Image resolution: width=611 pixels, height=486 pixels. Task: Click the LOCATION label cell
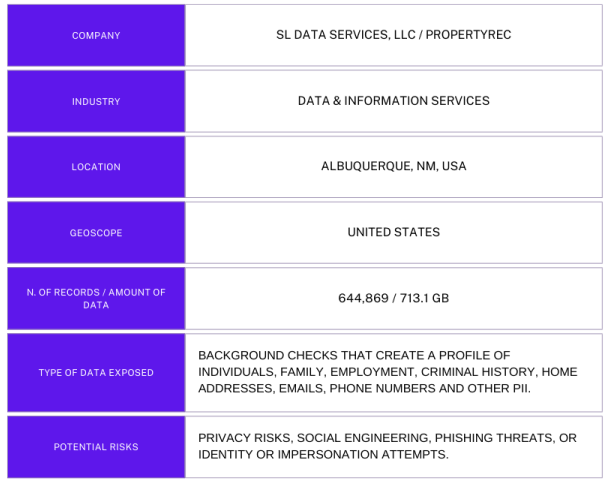click(96, 167)
